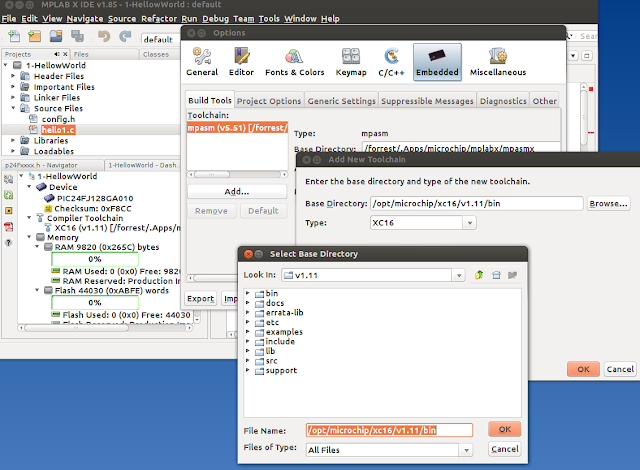Viewport: 640px width, 470px height.
Task: Expand the include folder in file chooser
Action: tap(247, 341)
